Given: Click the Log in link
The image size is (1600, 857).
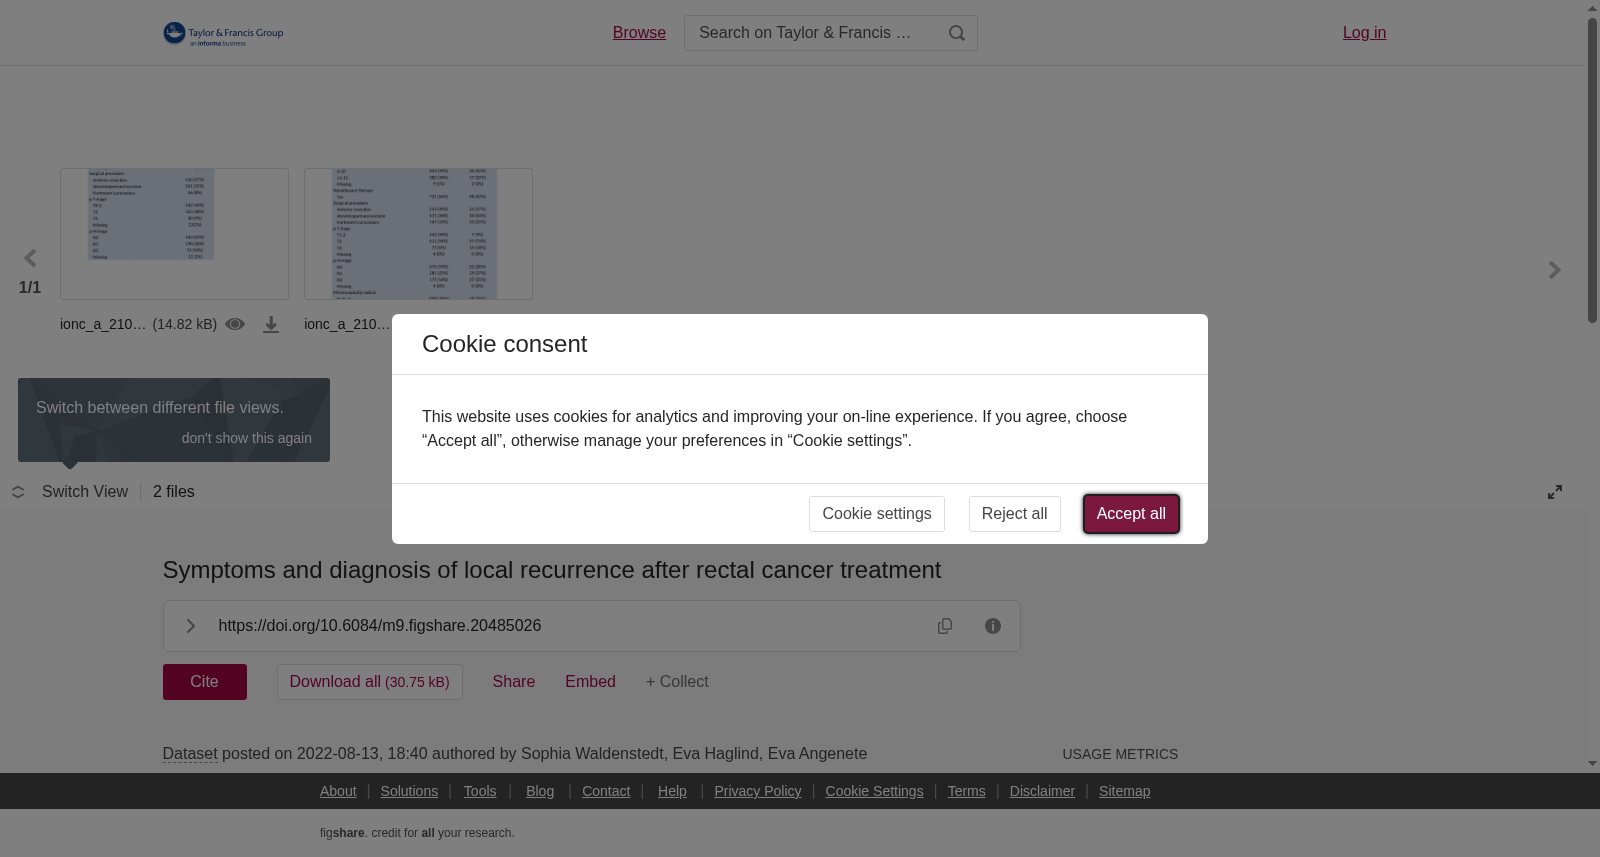Looking at the screenshot, I should point(1364,33).
